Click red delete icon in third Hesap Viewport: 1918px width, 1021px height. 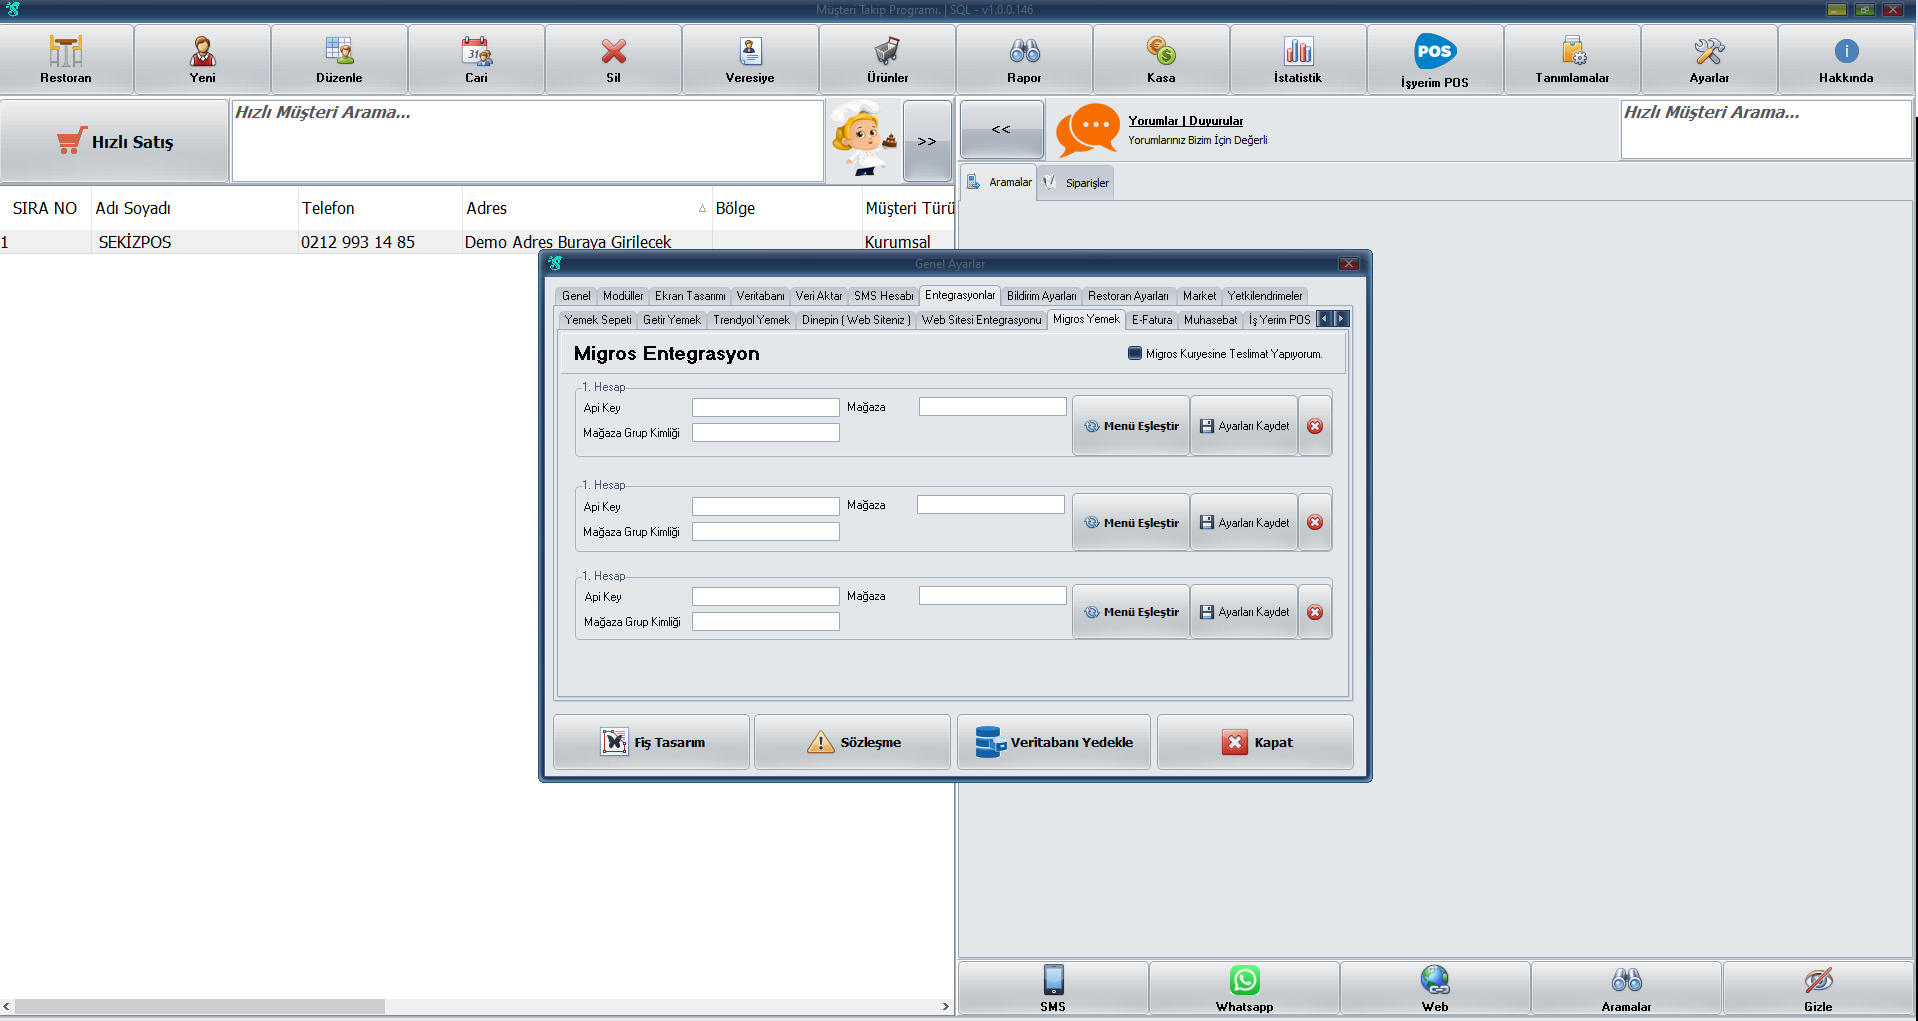coord(1315,612)
